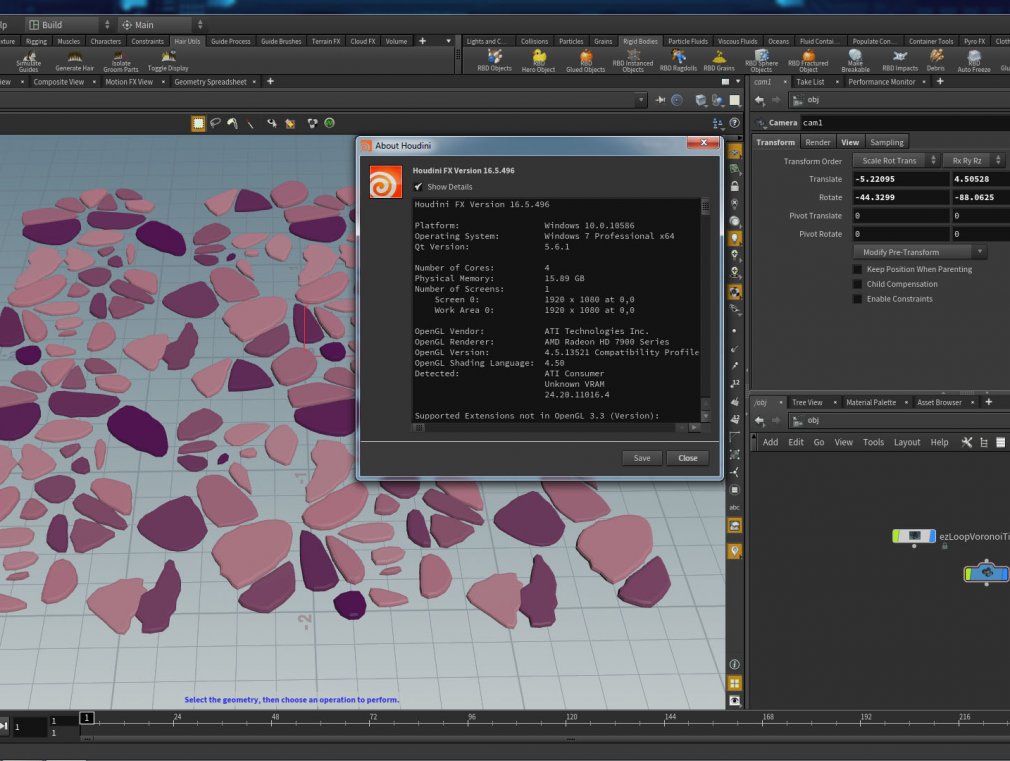This screenshot has height=761, width=1010.
Task: Click the viewport info icon at bottom right
Action: [734, 664]
